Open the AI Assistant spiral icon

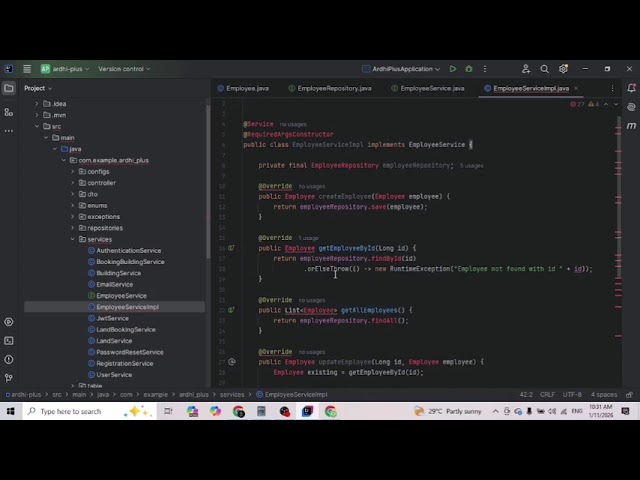click(631, 107)
